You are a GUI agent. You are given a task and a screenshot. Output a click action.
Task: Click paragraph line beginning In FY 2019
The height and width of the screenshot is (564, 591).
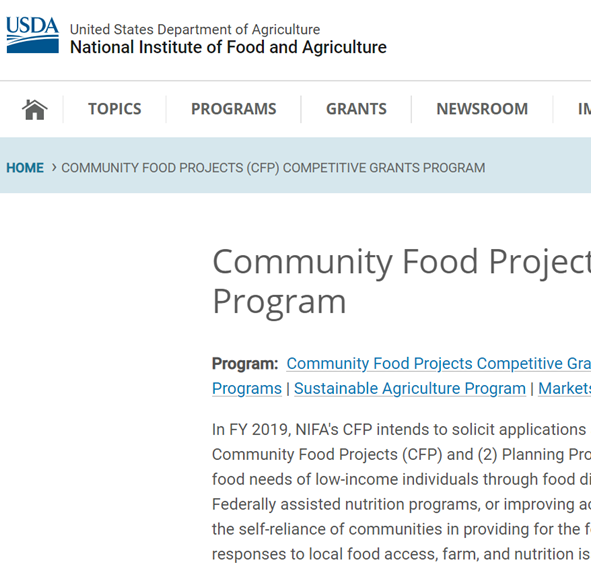pyautogui.click(x=401, y=429)
